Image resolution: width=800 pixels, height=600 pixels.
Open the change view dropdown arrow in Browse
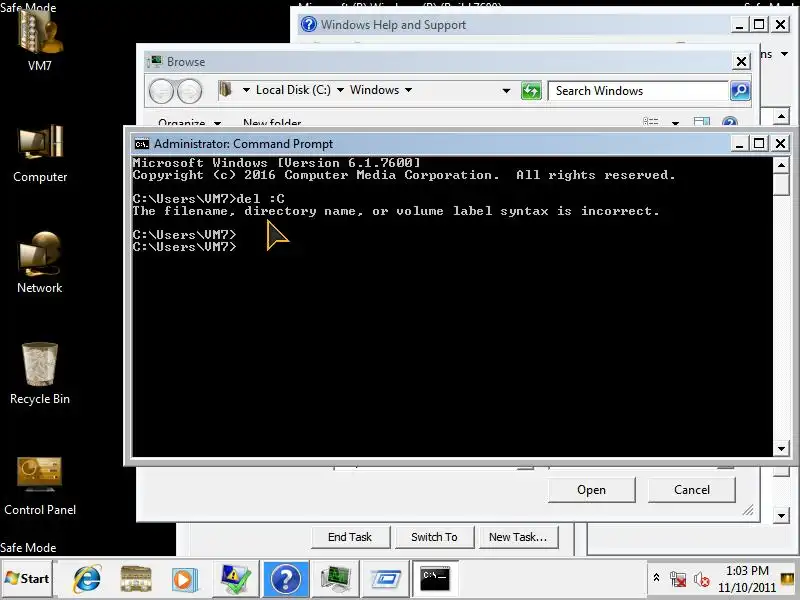[x=675, y=122]
